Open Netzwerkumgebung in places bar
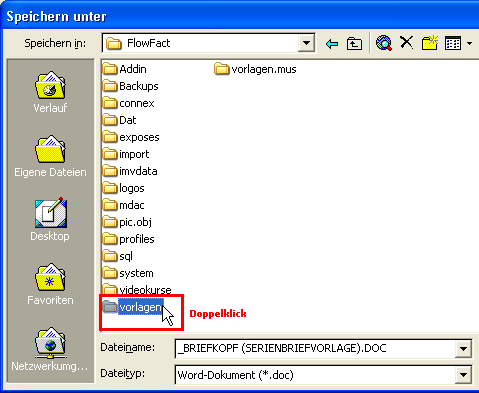This screenshot has width=479, height=393. (50, 349)
